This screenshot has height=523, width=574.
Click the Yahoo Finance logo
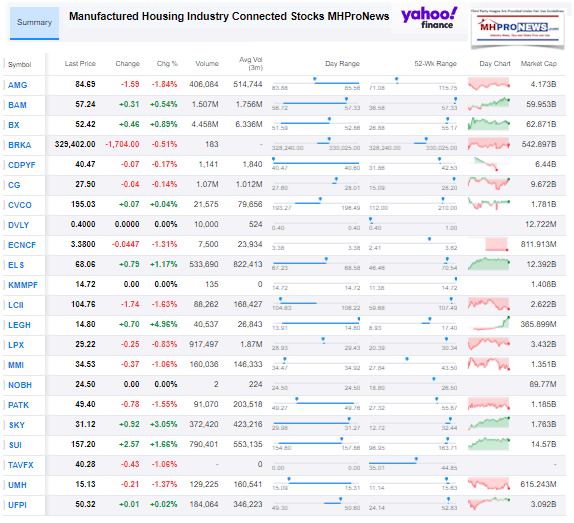429,18
